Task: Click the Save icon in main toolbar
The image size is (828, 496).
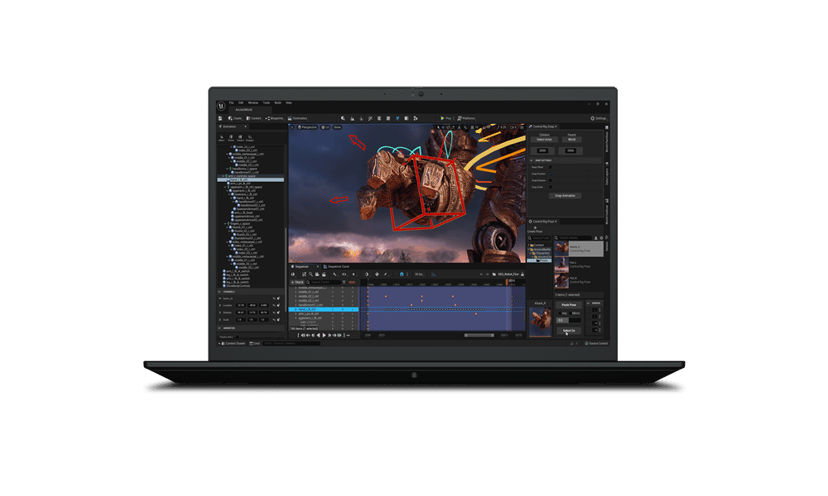Action: pyautogui.click(x=220, y=118)
